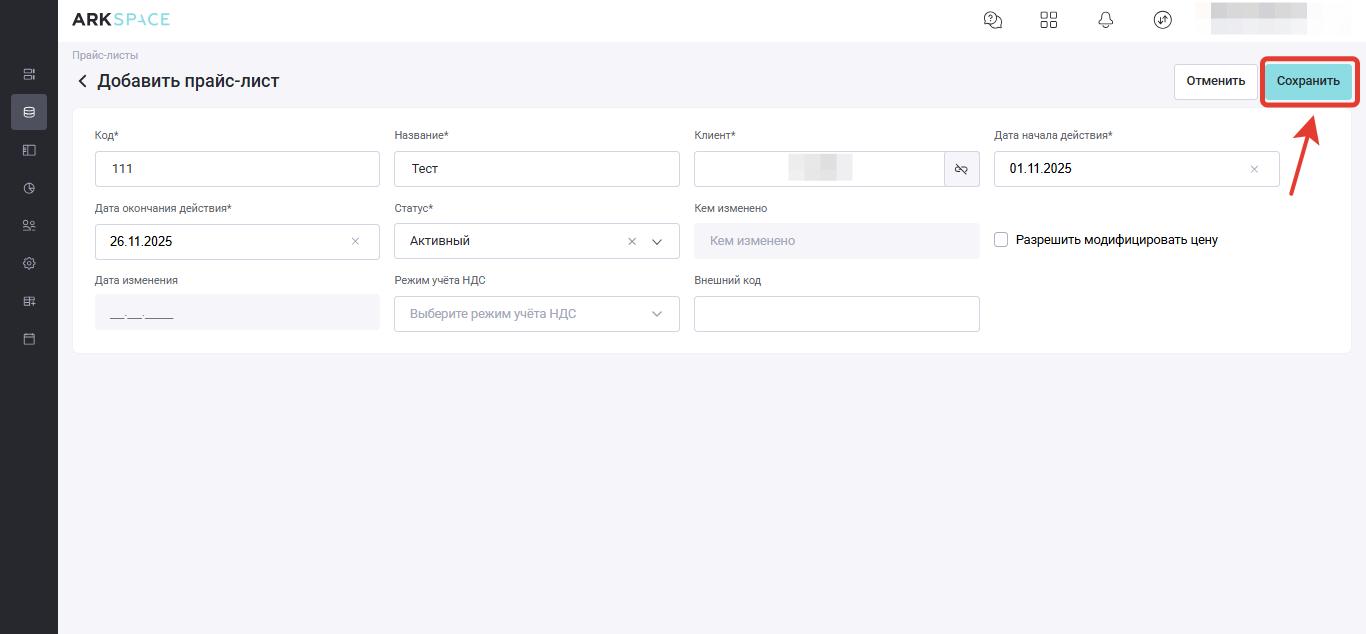Open the database section in sidebar

point(29,112)
